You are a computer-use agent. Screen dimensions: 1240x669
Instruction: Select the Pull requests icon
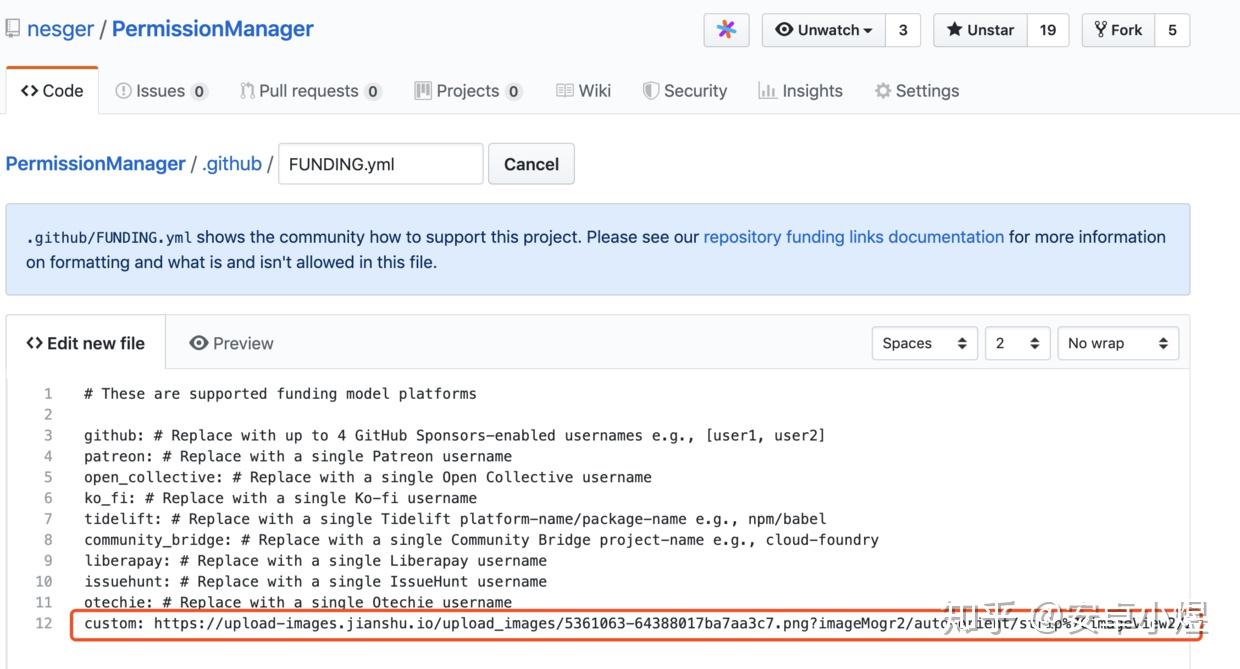[x=247, y=90]
